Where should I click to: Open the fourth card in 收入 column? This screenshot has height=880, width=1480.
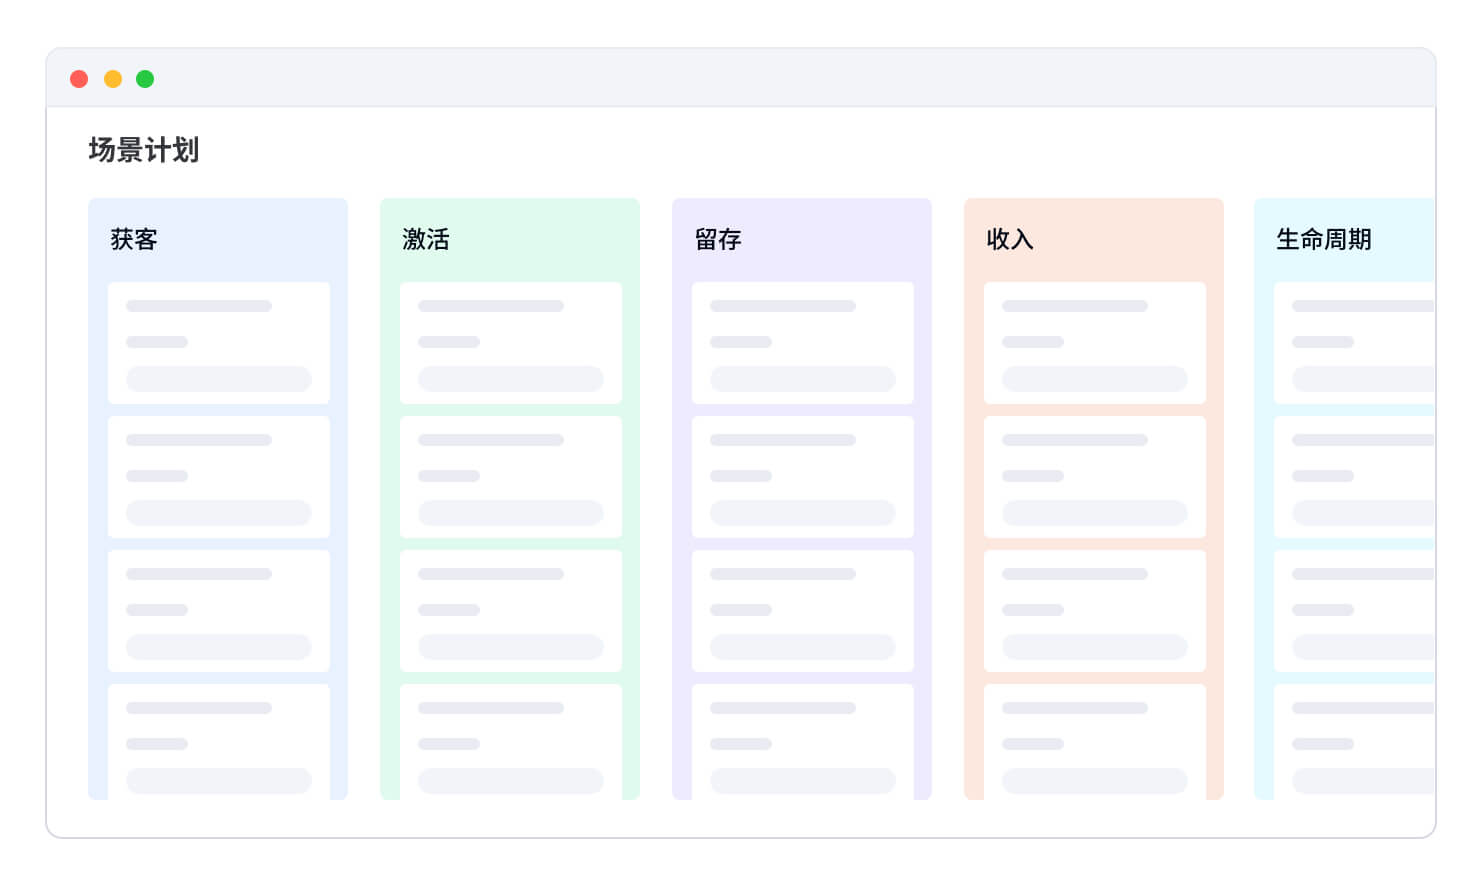[1095, 741]
